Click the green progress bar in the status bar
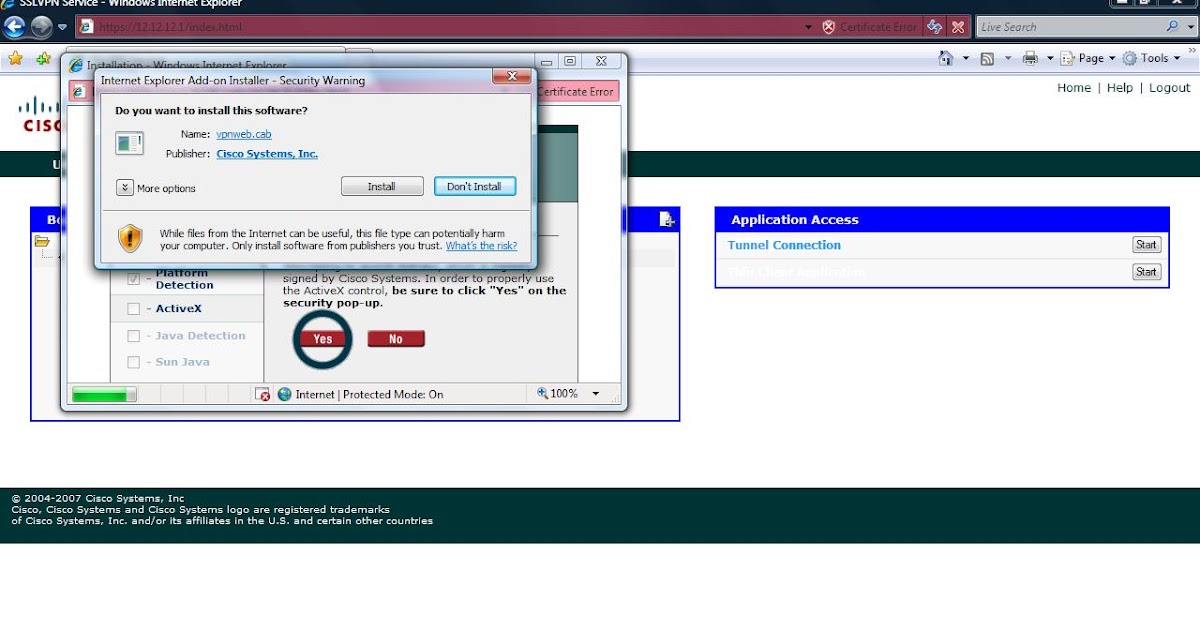 (104, 395)
